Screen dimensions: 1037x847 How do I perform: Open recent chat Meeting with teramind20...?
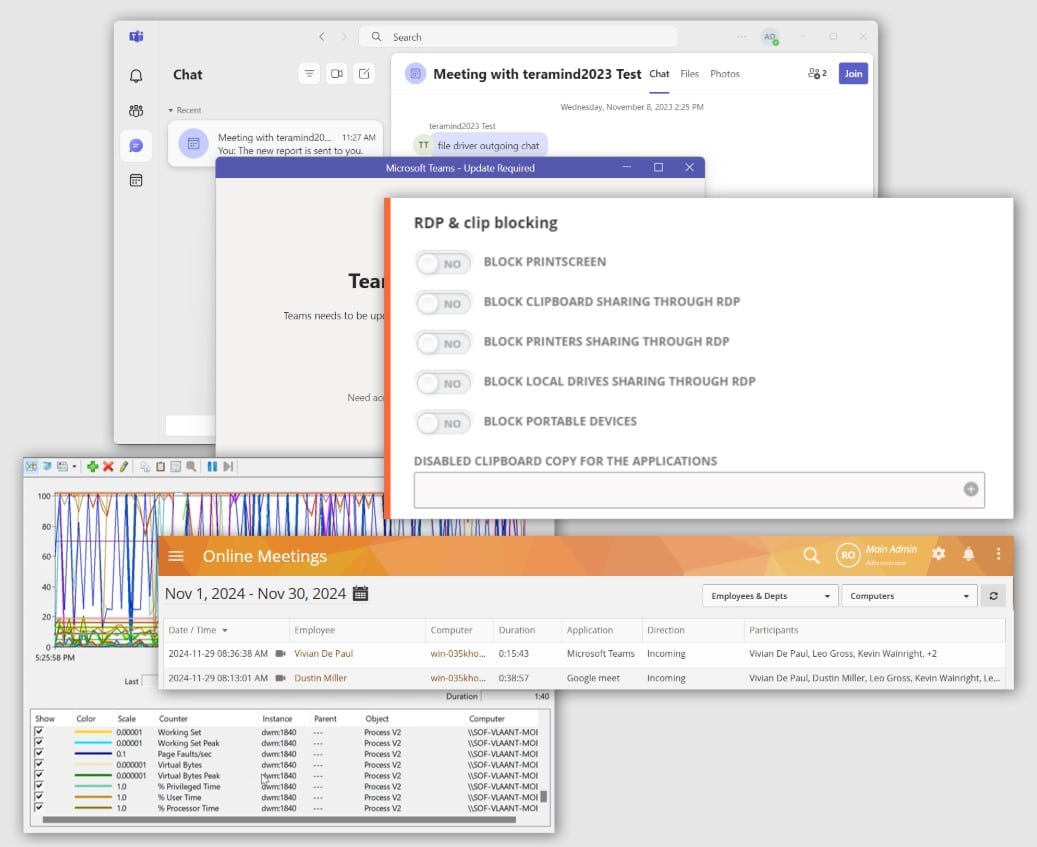click(x=275, y=143)
